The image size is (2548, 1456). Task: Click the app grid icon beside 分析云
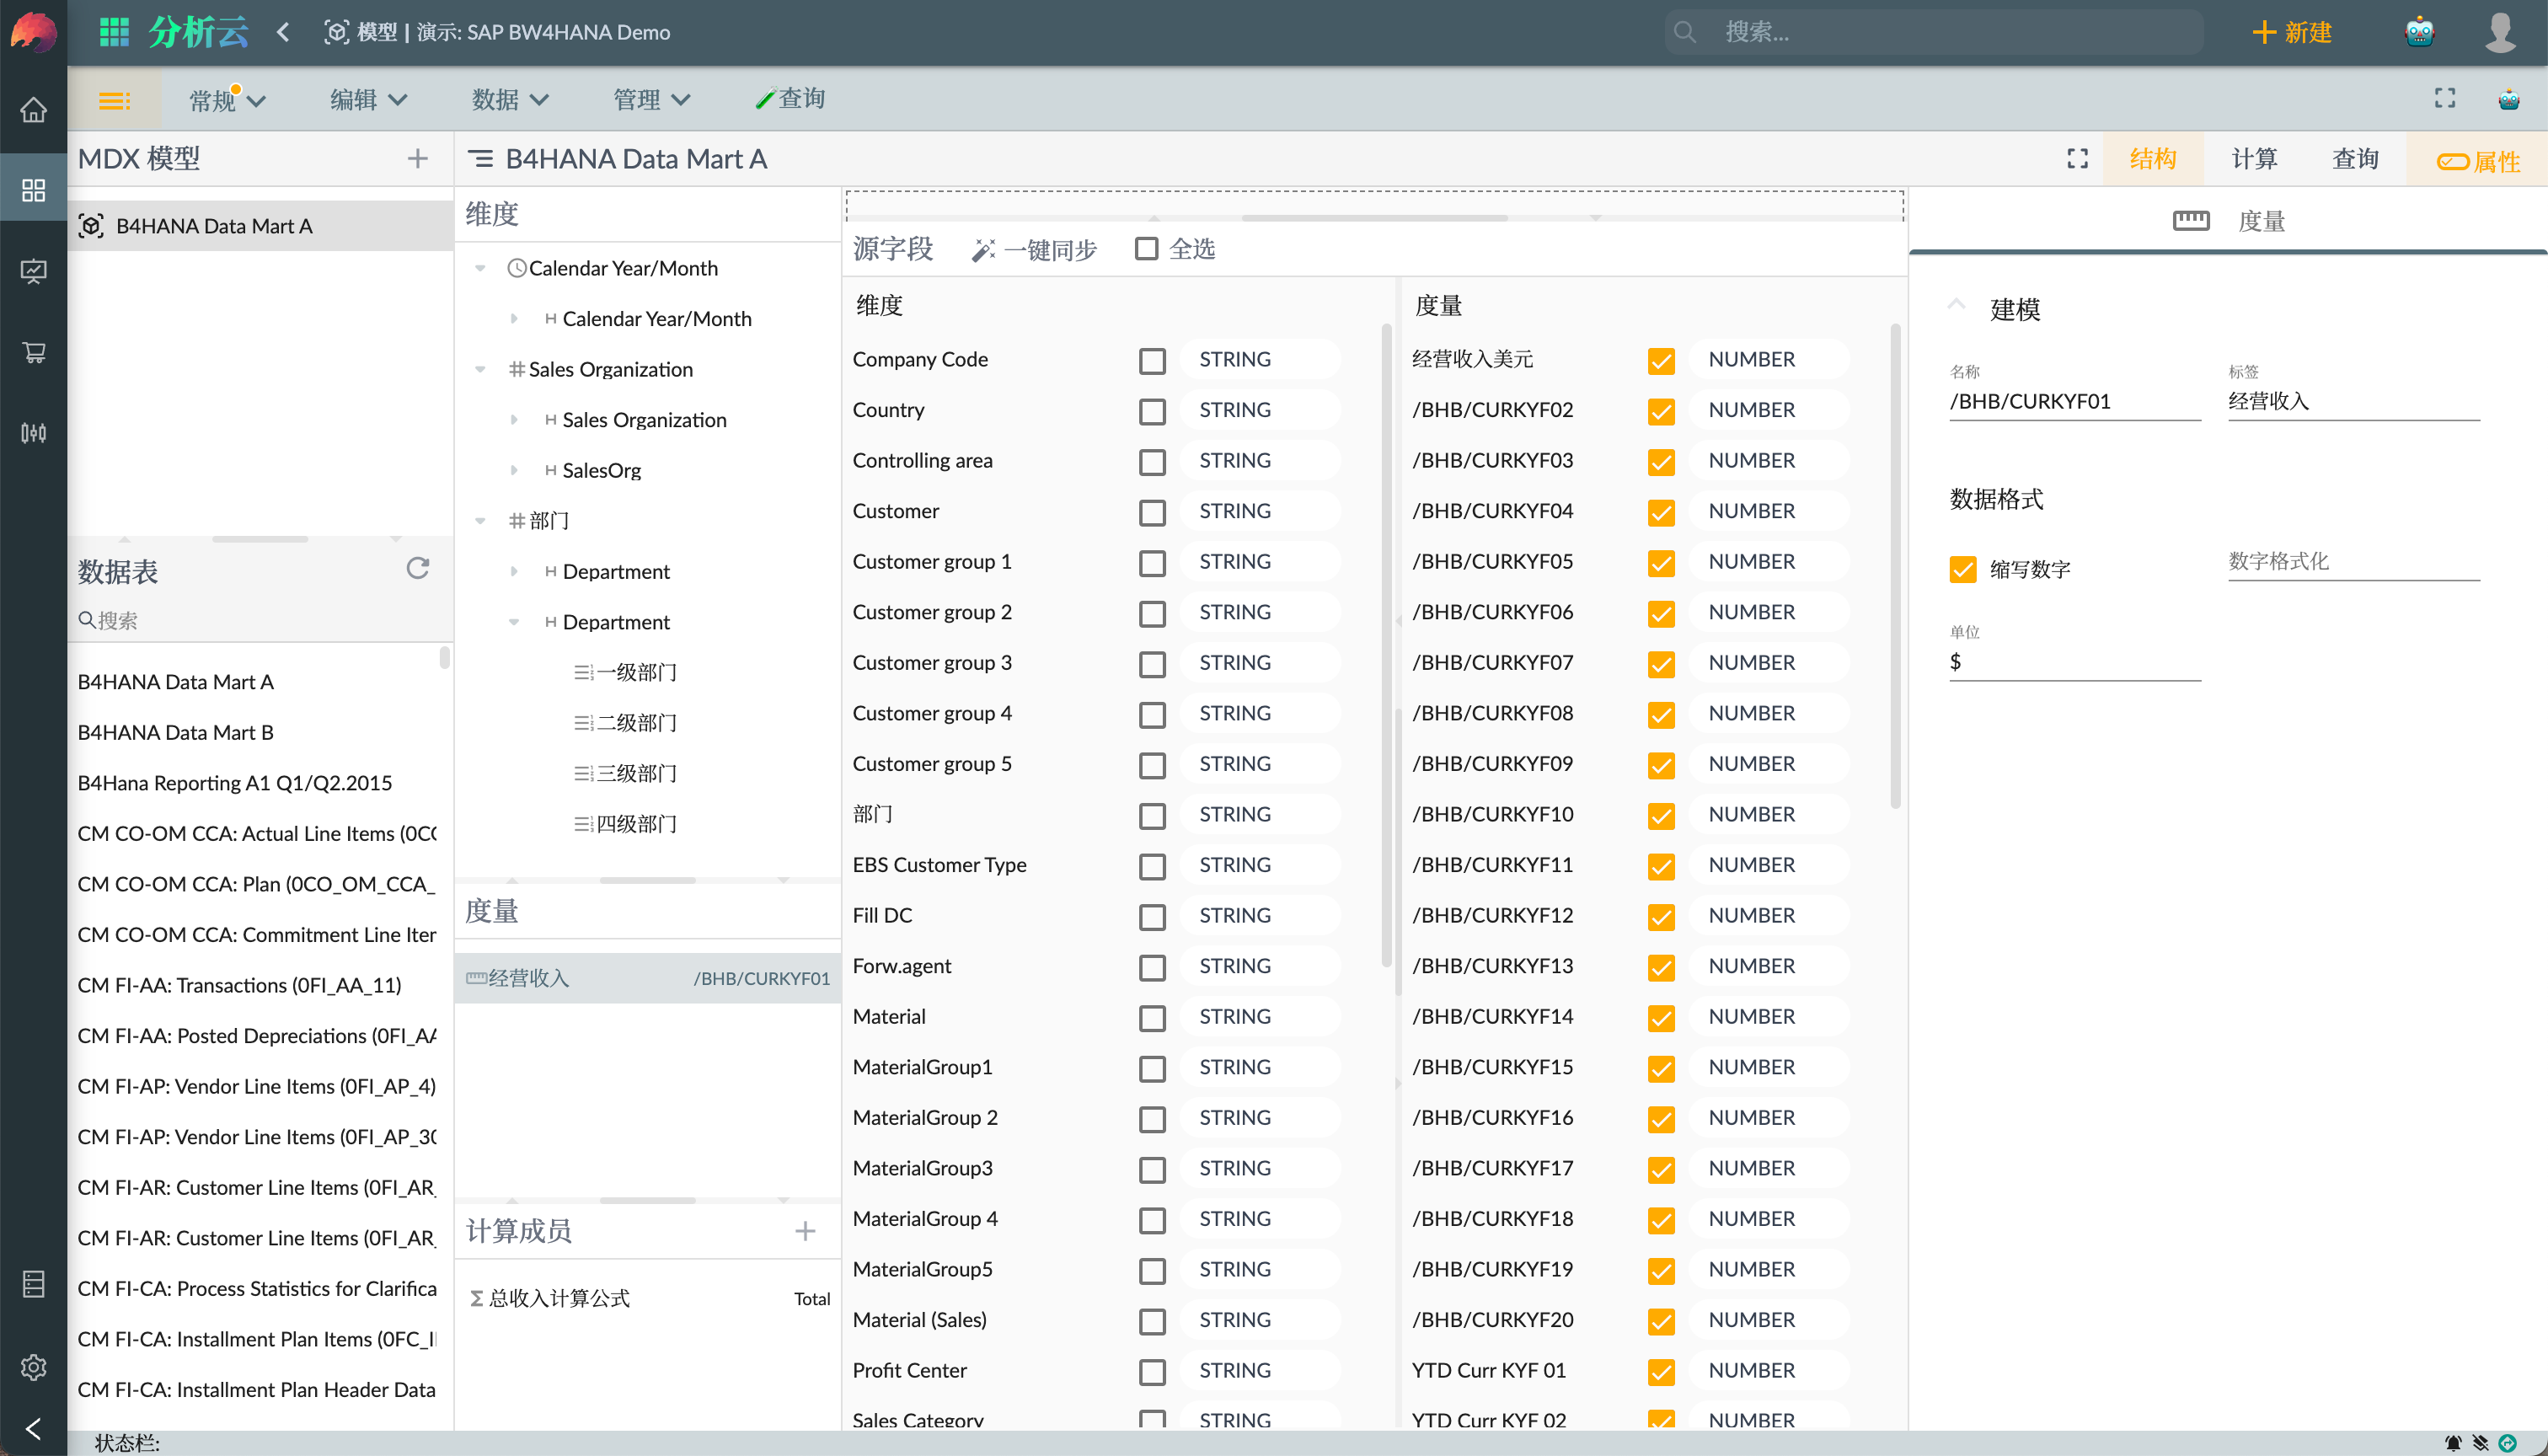114,32
